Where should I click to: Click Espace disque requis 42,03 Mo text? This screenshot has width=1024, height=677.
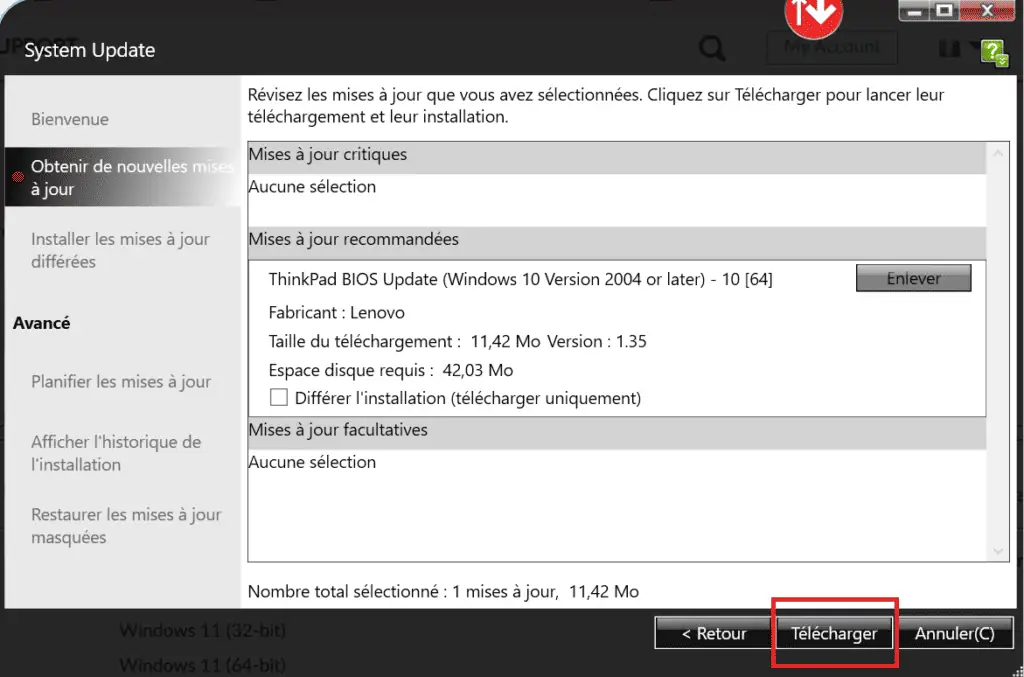coord(391,370)
